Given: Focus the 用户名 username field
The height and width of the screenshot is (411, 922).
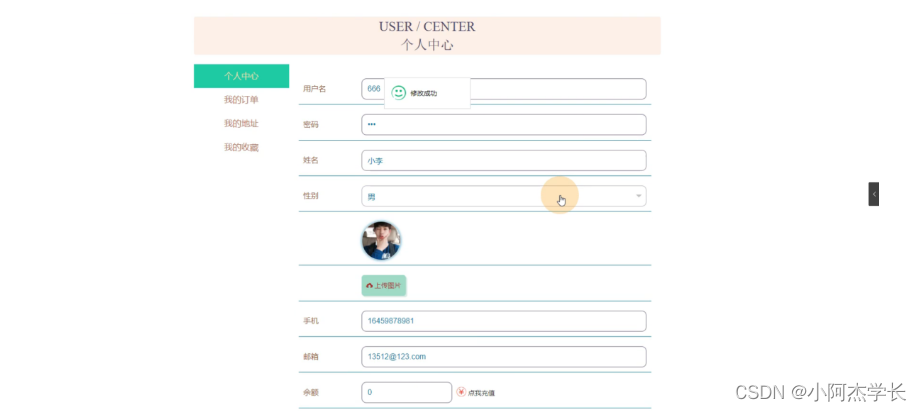Looking at the screenshot, I should coord(560,89).
